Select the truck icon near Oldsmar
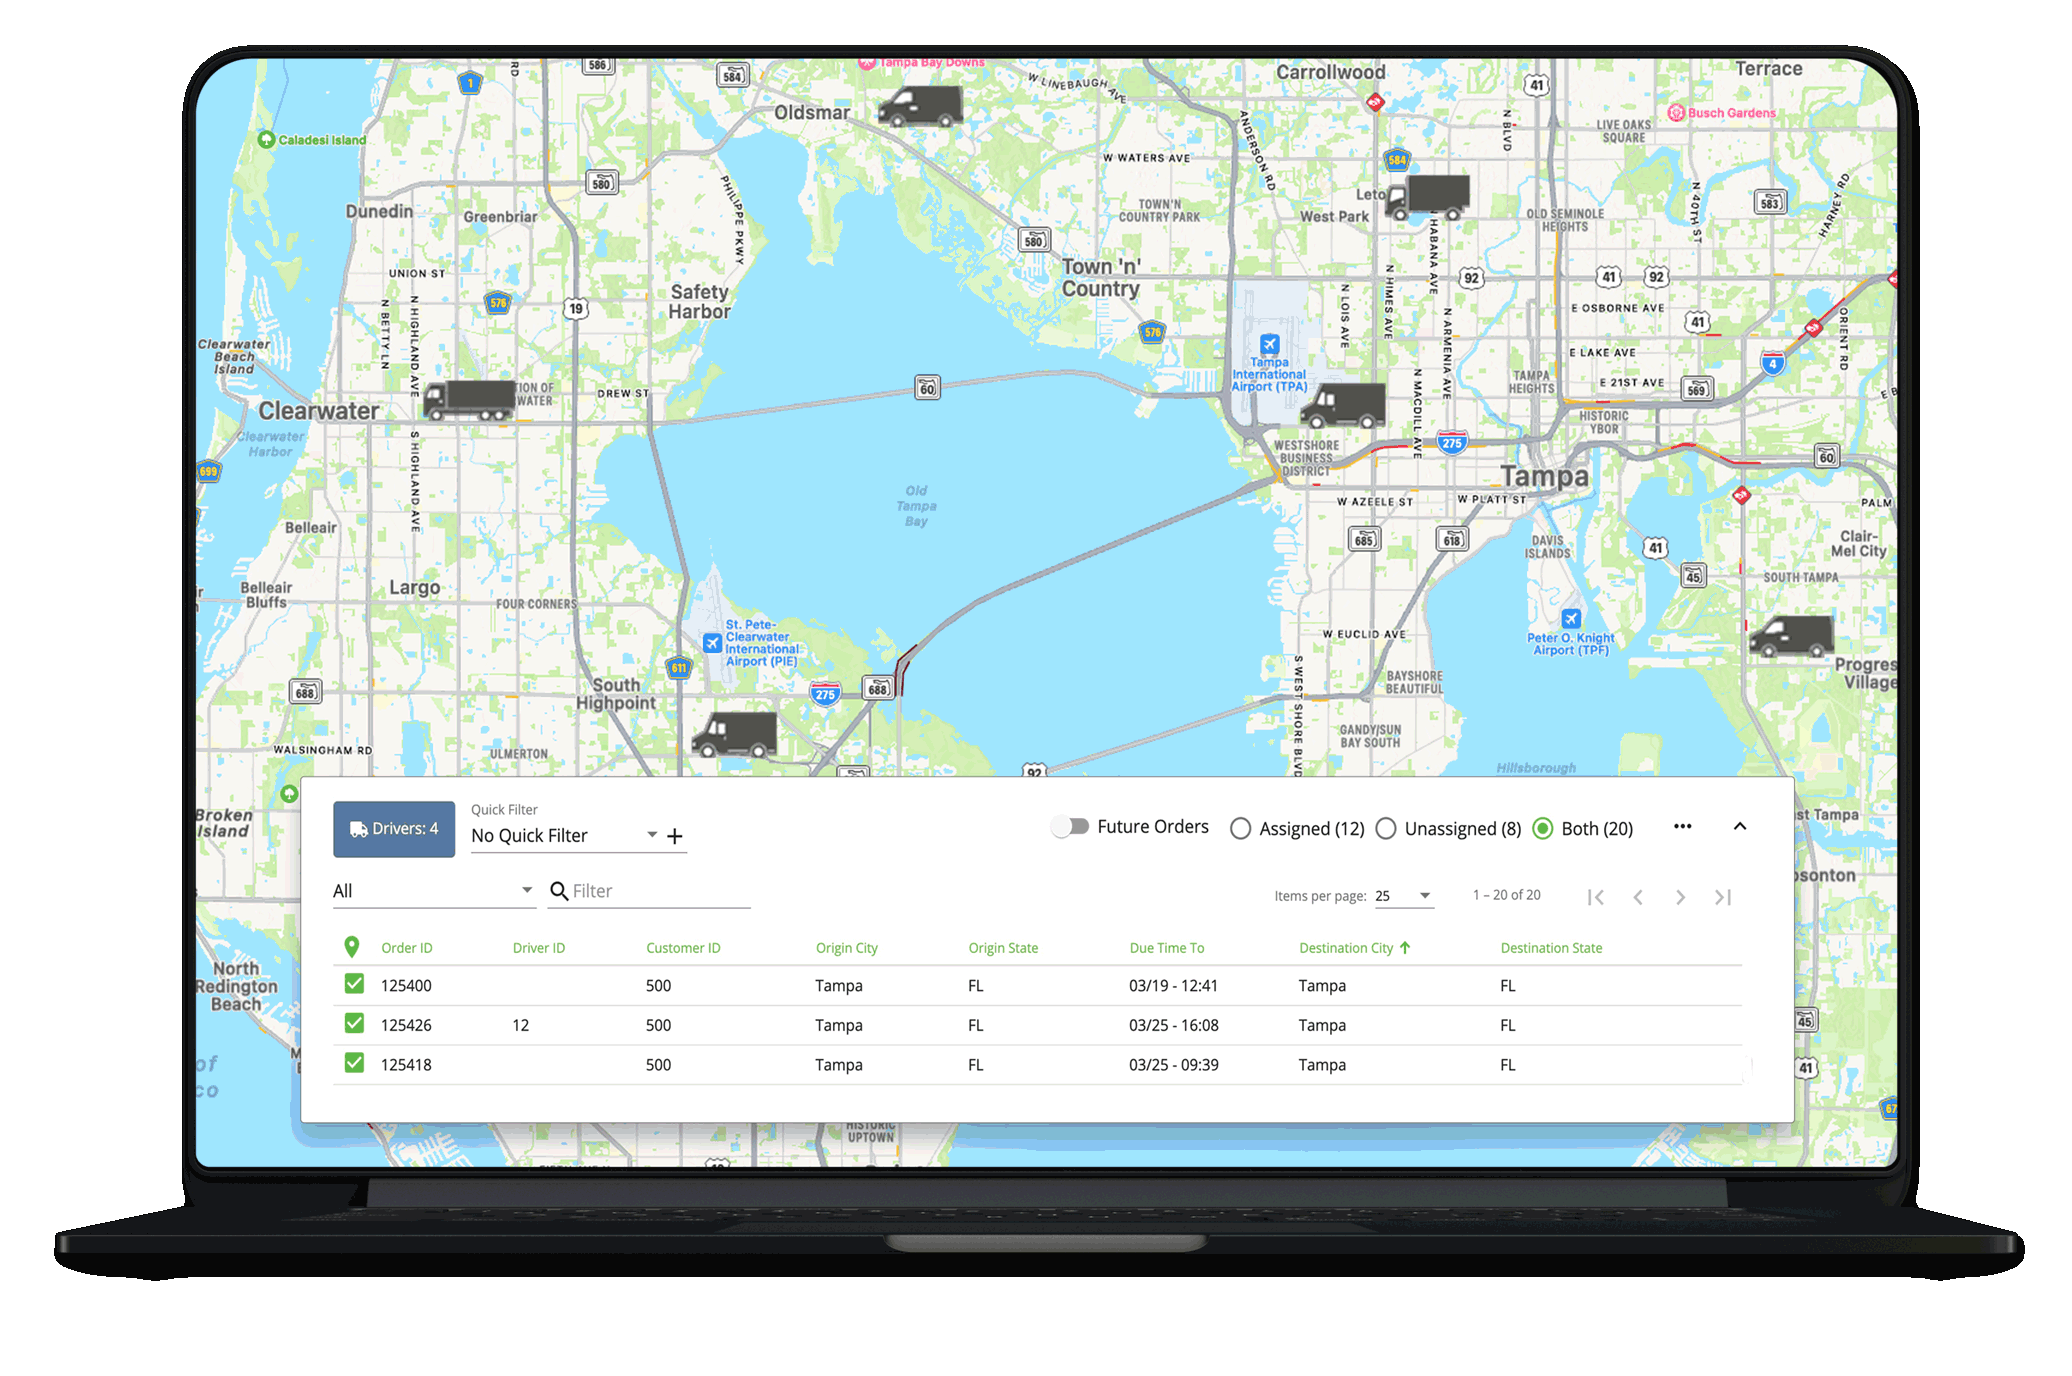The width and height of the screenshot is (2072, 1376). click(x=919, y=104)
